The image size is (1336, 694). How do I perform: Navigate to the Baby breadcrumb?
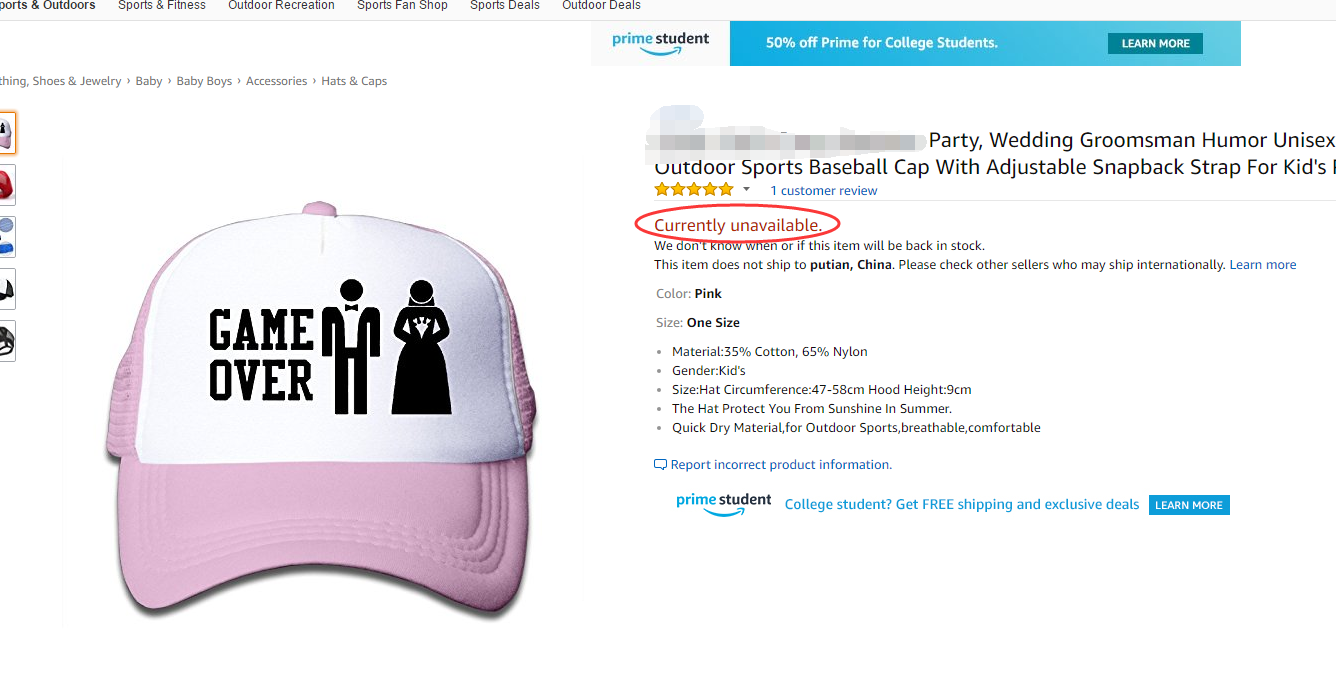[149, 81]
